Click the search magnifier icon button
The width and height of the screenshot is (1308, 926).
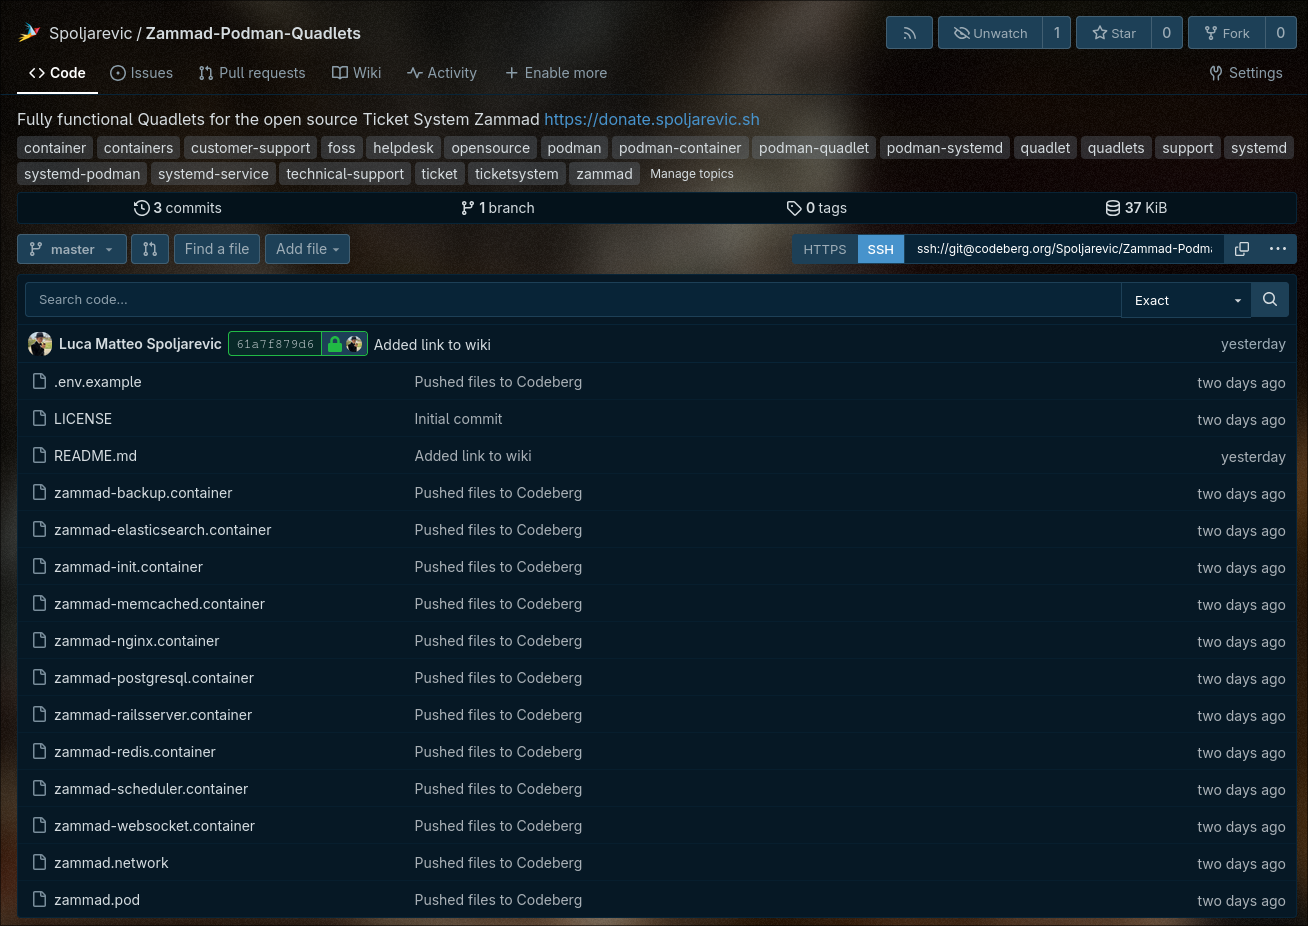[1269, 299]
